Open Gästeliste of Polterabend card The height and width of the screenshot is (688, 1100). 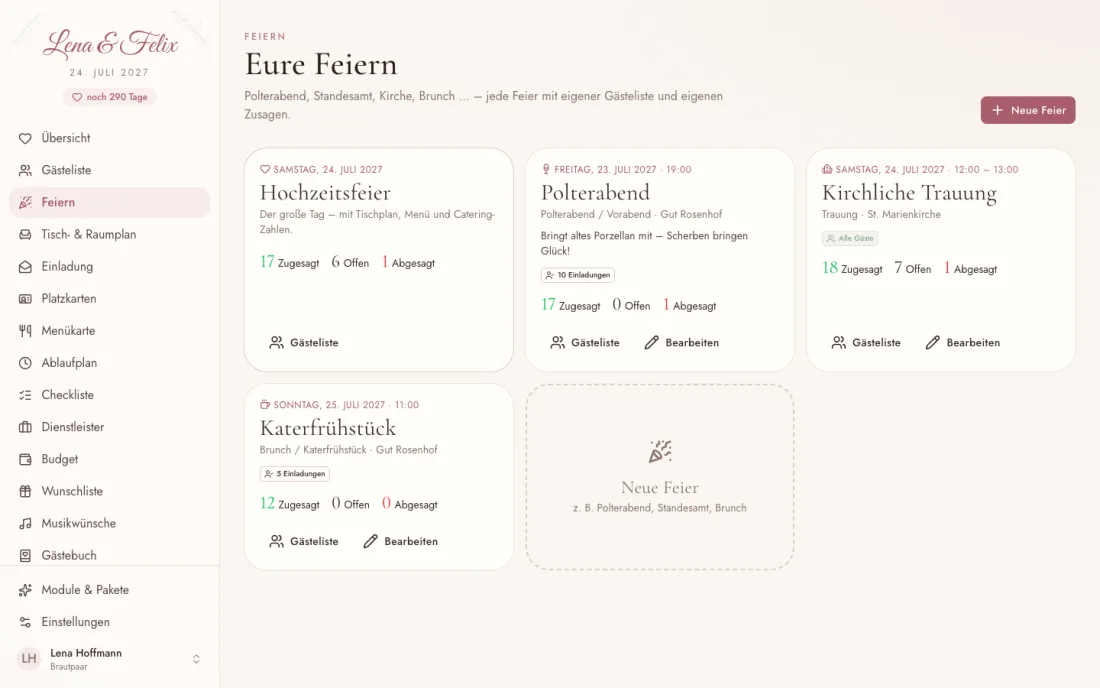(585, 342)
